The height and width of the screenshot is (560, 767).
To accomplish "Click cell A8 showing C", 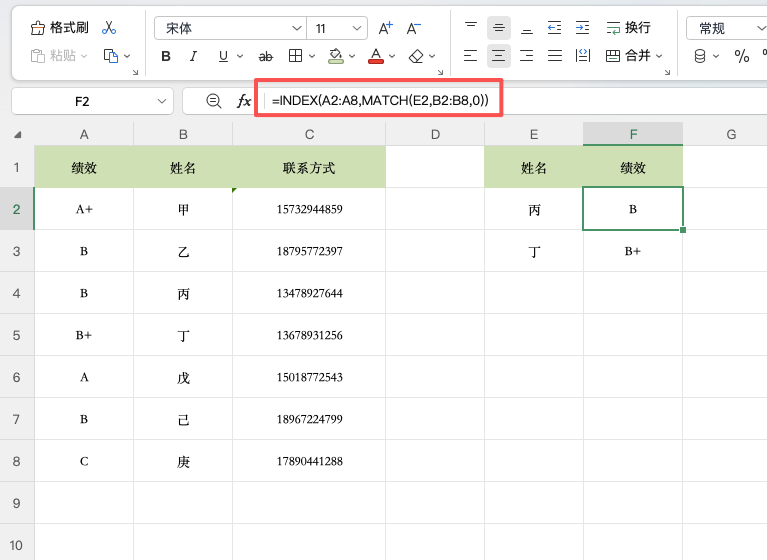I will (x=84, y=461).
